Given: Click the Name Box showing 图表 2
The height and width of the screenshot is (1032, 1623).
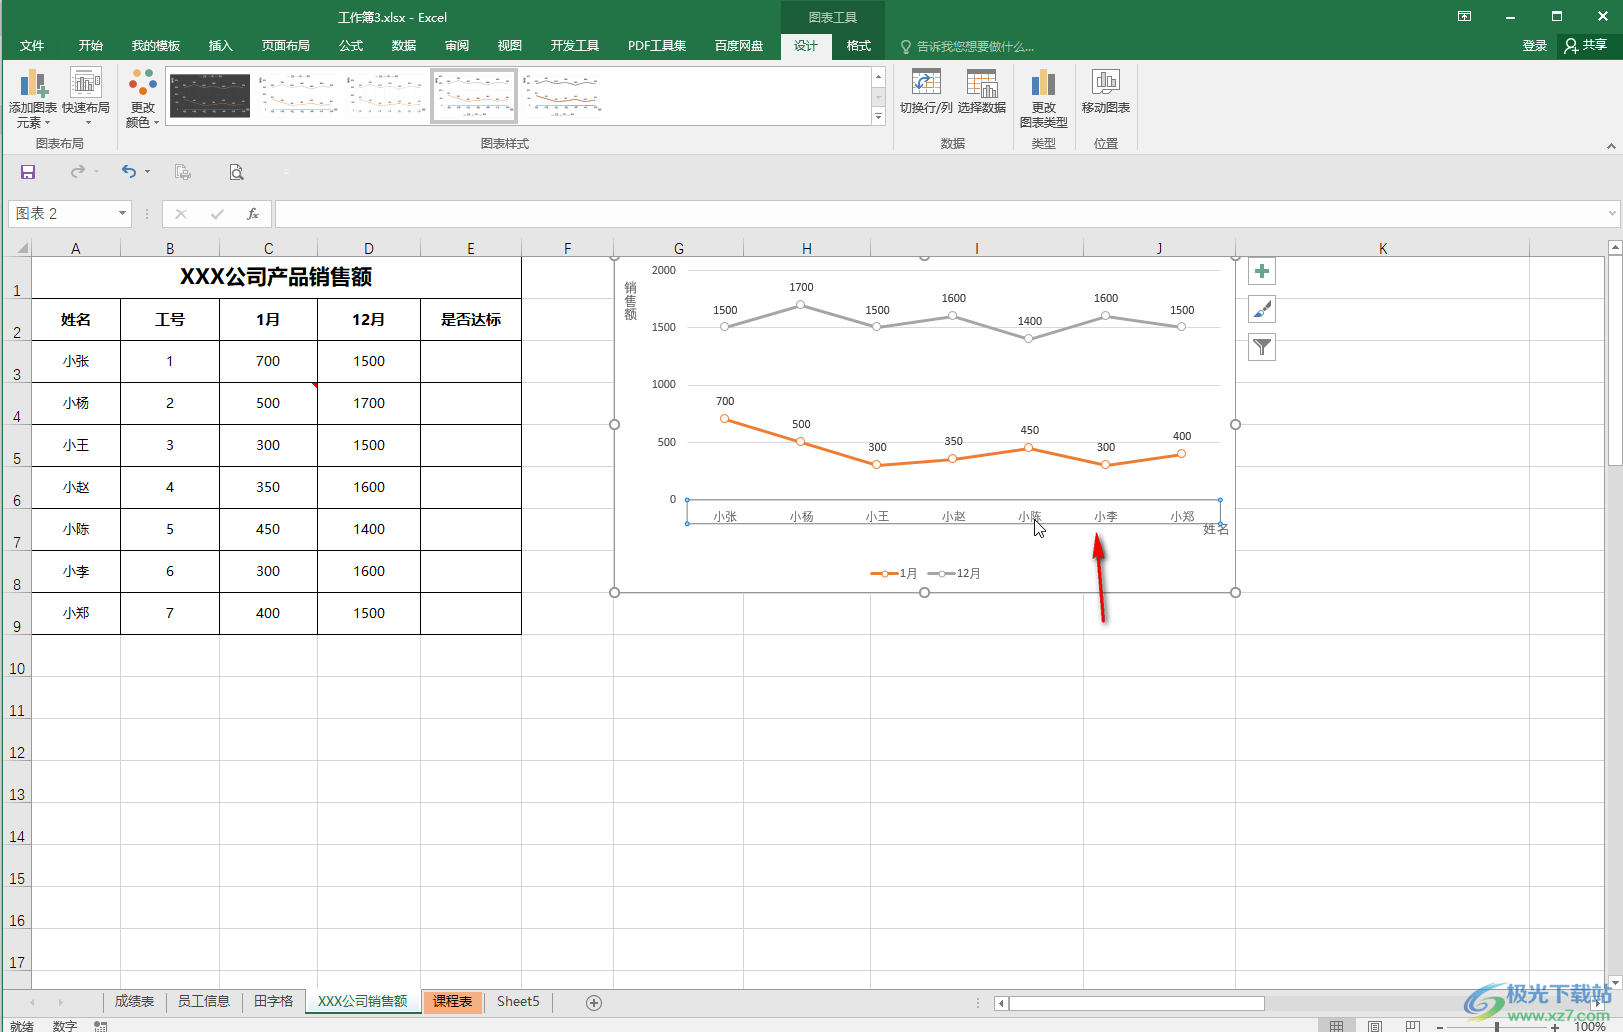Looking at the screenshot, I should coord(62,213).
